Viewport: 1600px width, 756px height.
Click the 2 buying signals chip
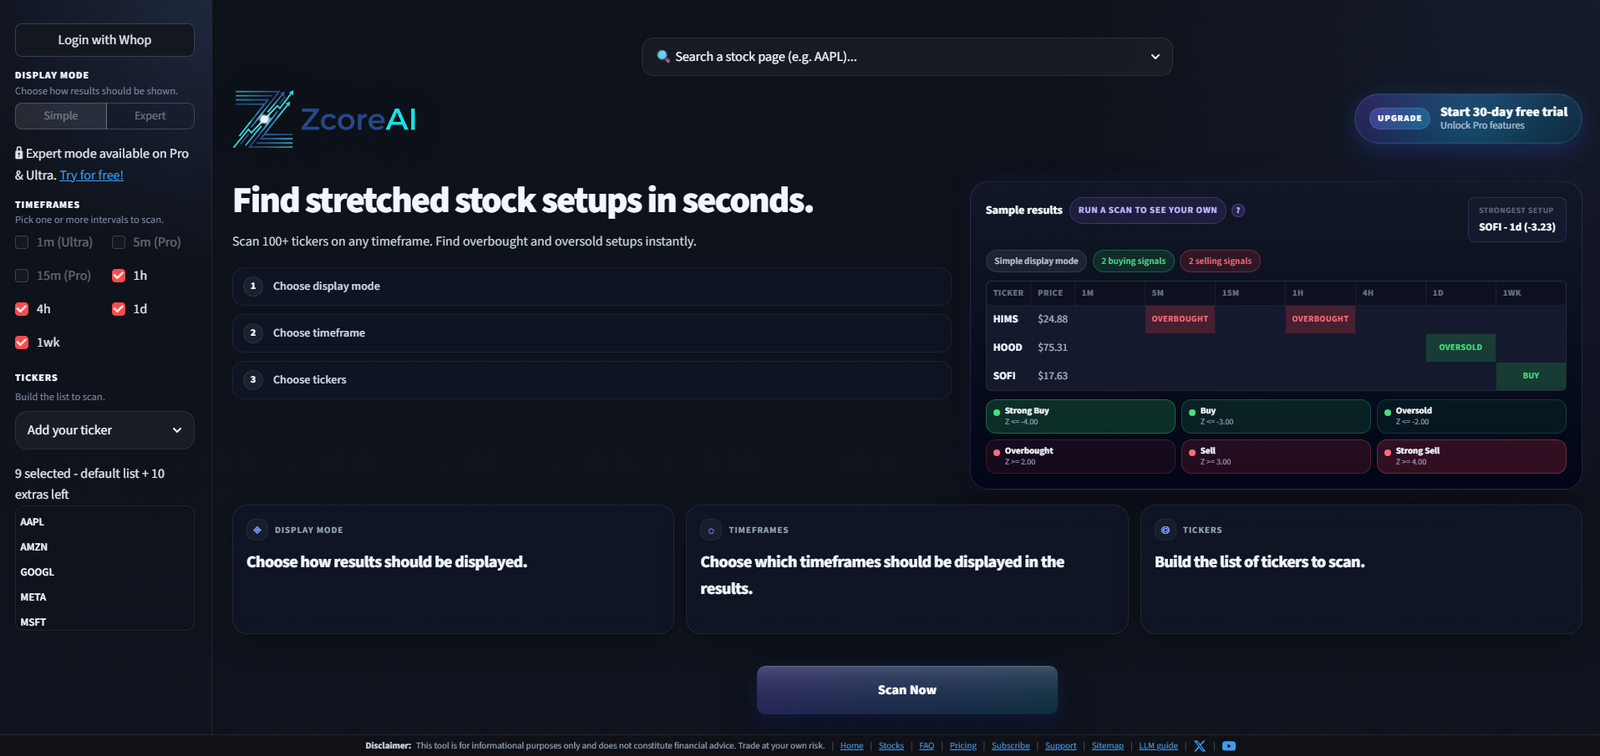[x=1133, y=261]
